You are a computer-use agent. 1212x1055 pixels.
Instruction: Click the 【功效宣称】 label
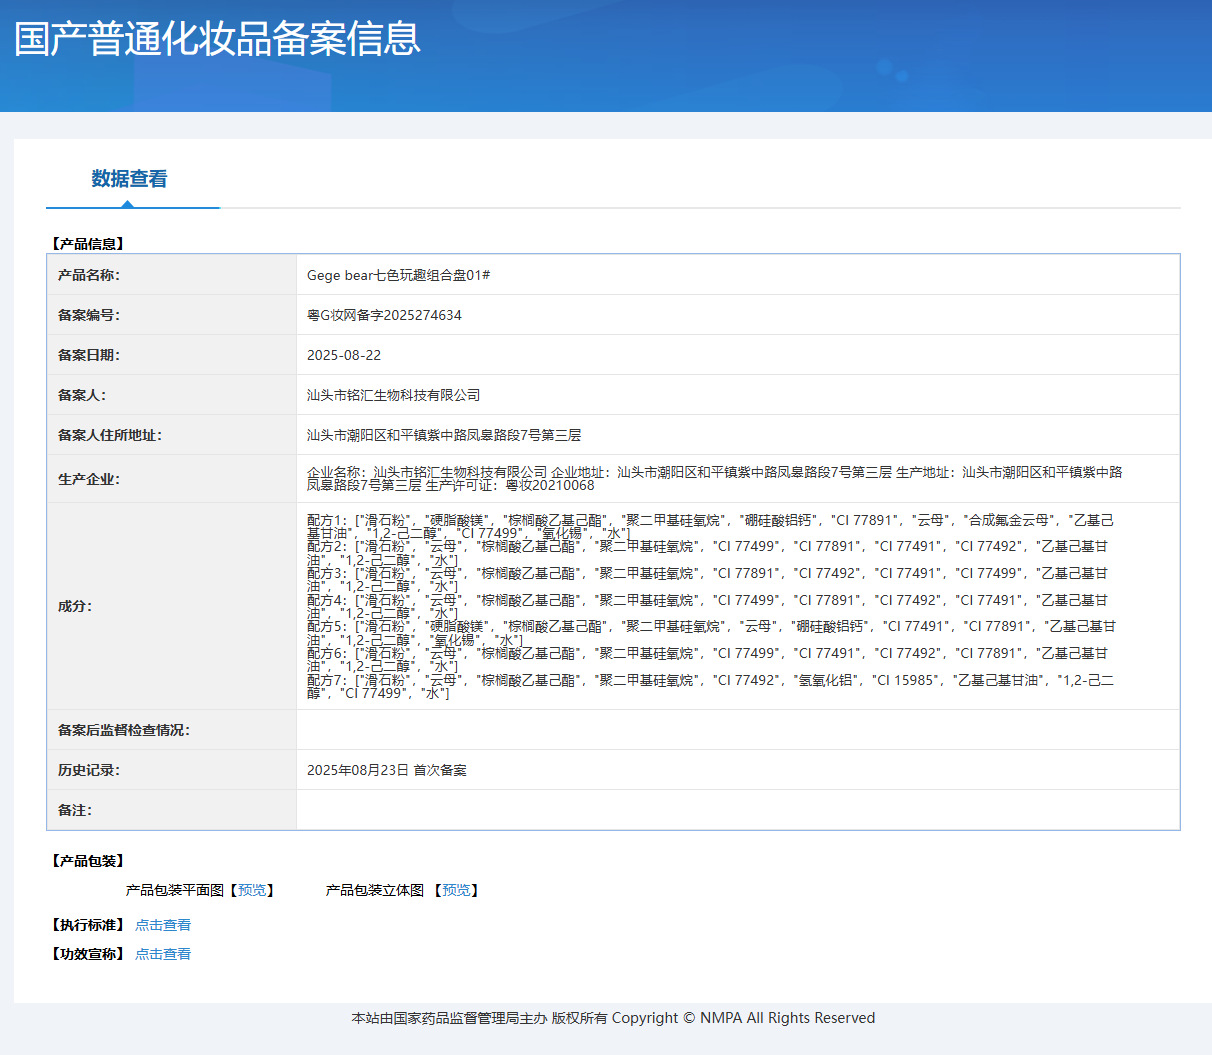[88, 954]
